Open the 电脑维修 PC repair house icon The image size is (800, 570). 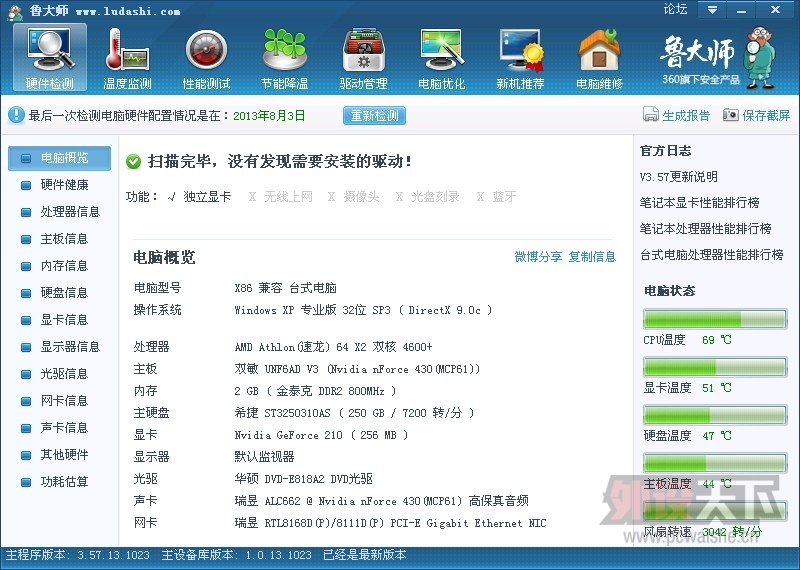(599, 57)
